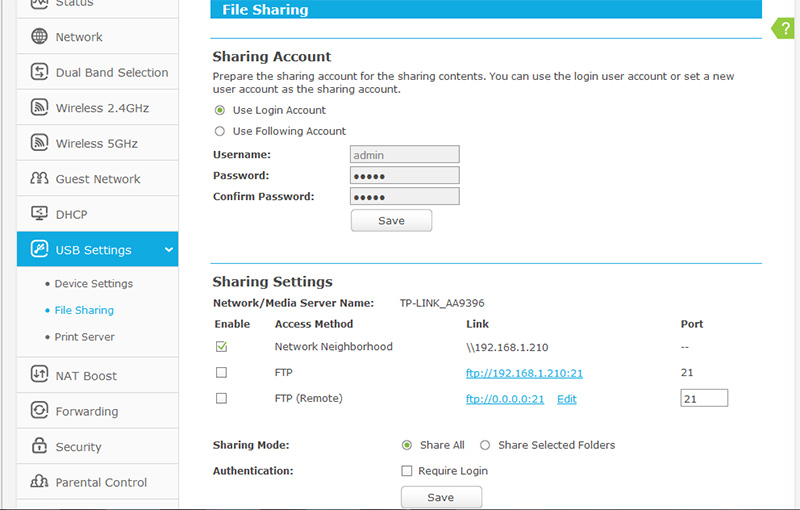The width and height of the screenshot is (800, 510).
Task: Save the Sharing Account settings
Action: point(391,221)
